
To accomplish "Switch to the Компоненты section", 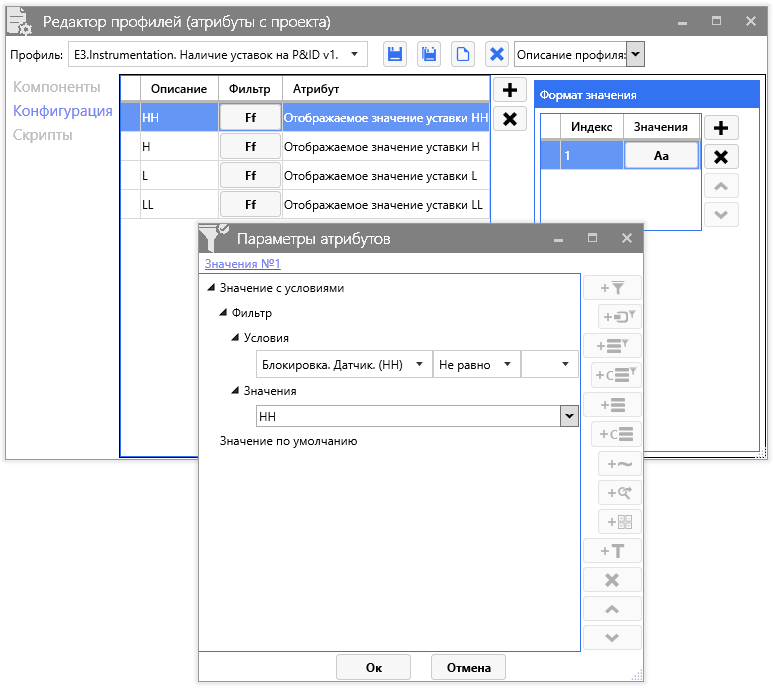I will pyautogui.click(x=57, y=87).
